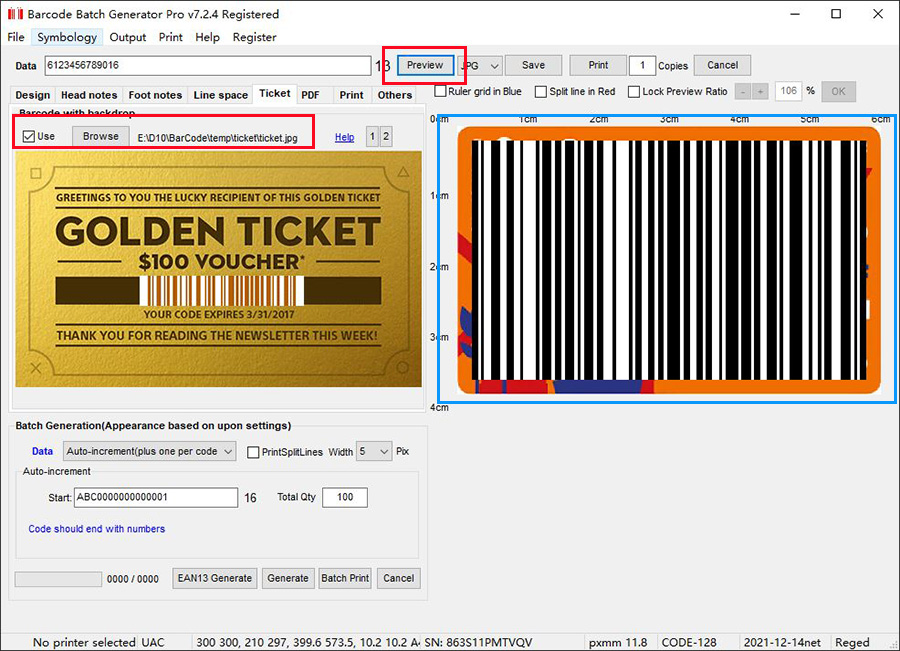Click the Start field with ABC0000000000001
The width and height of the screenshot is (900, 651).
[x=156, y=497]
